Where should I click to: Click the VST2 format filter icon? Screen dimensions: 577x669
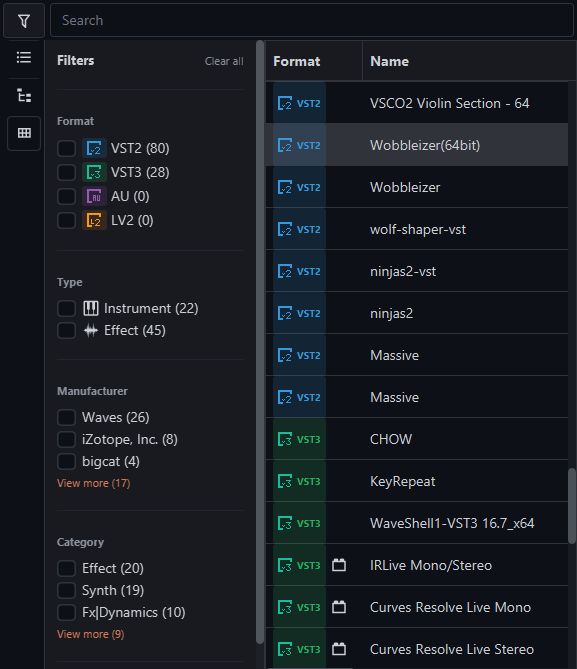coord(94,148)
